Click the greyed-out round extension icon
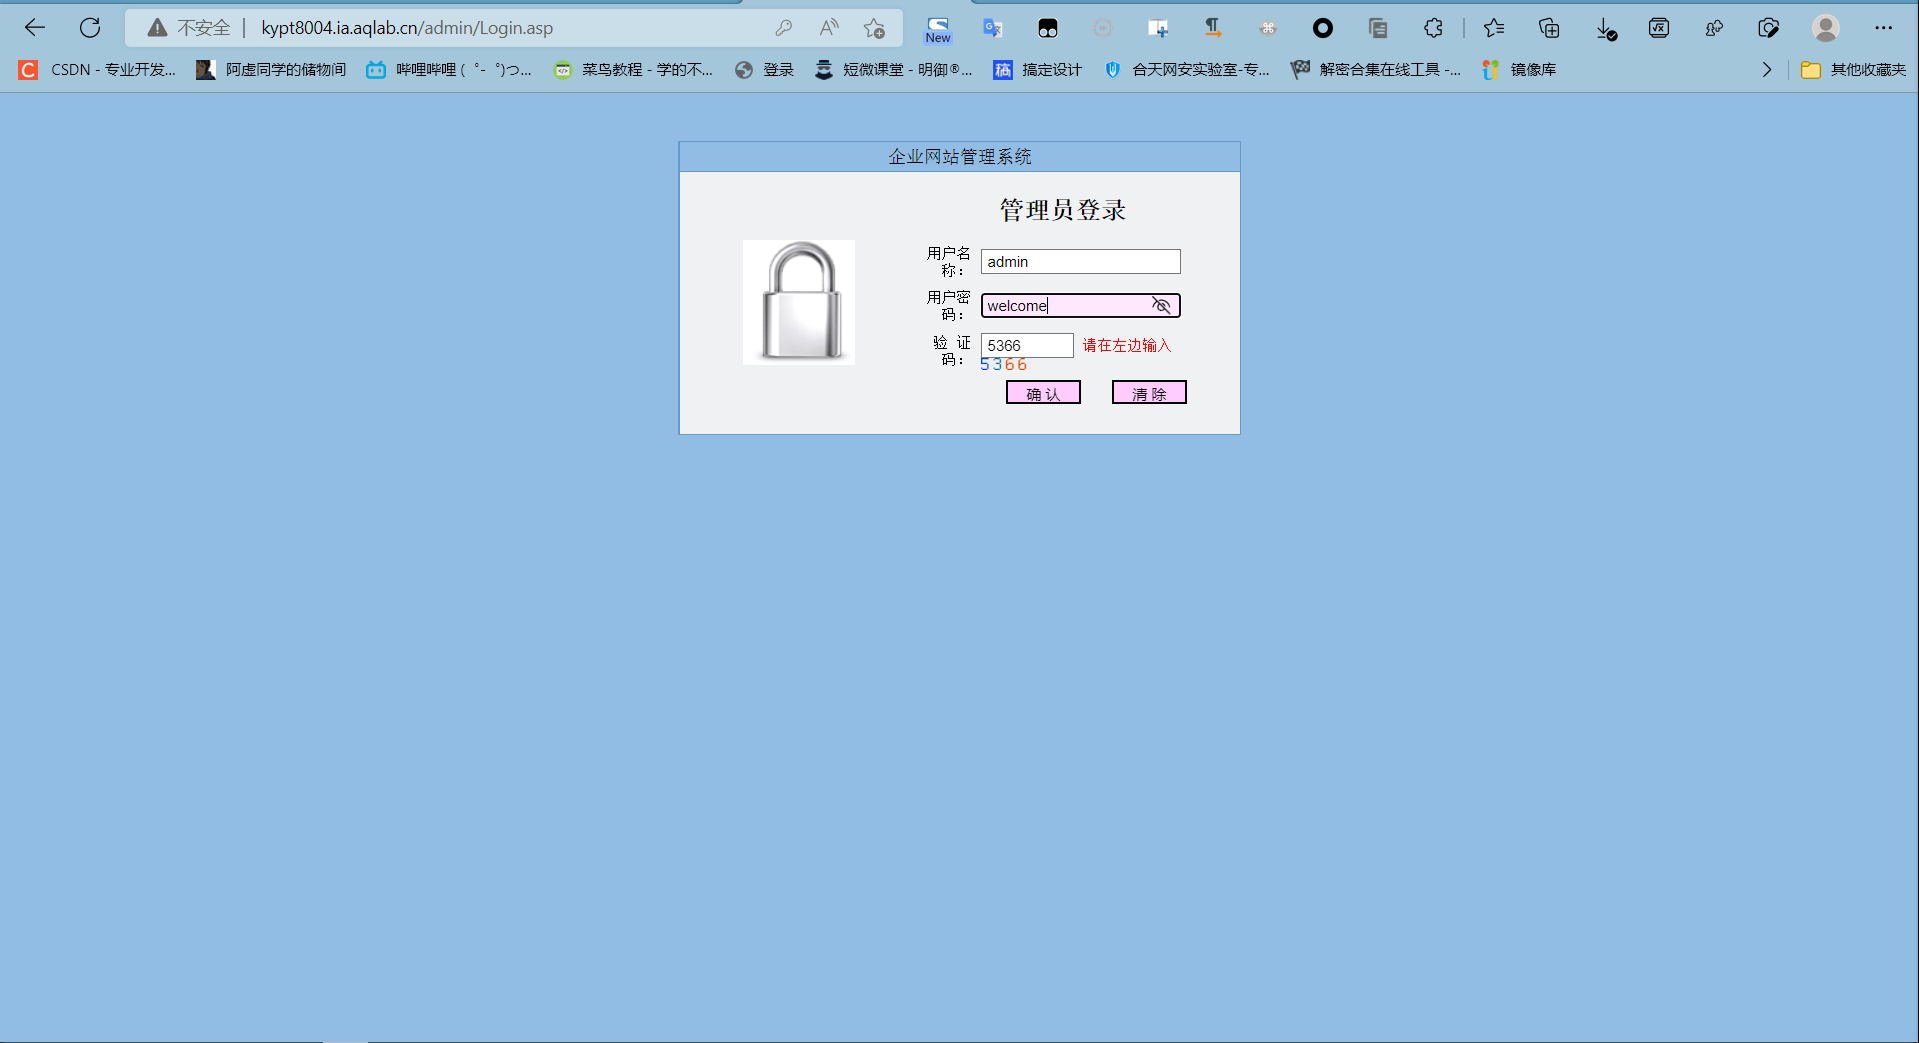This screenshot has width=1919, height=1043. tap(1103, 28)
